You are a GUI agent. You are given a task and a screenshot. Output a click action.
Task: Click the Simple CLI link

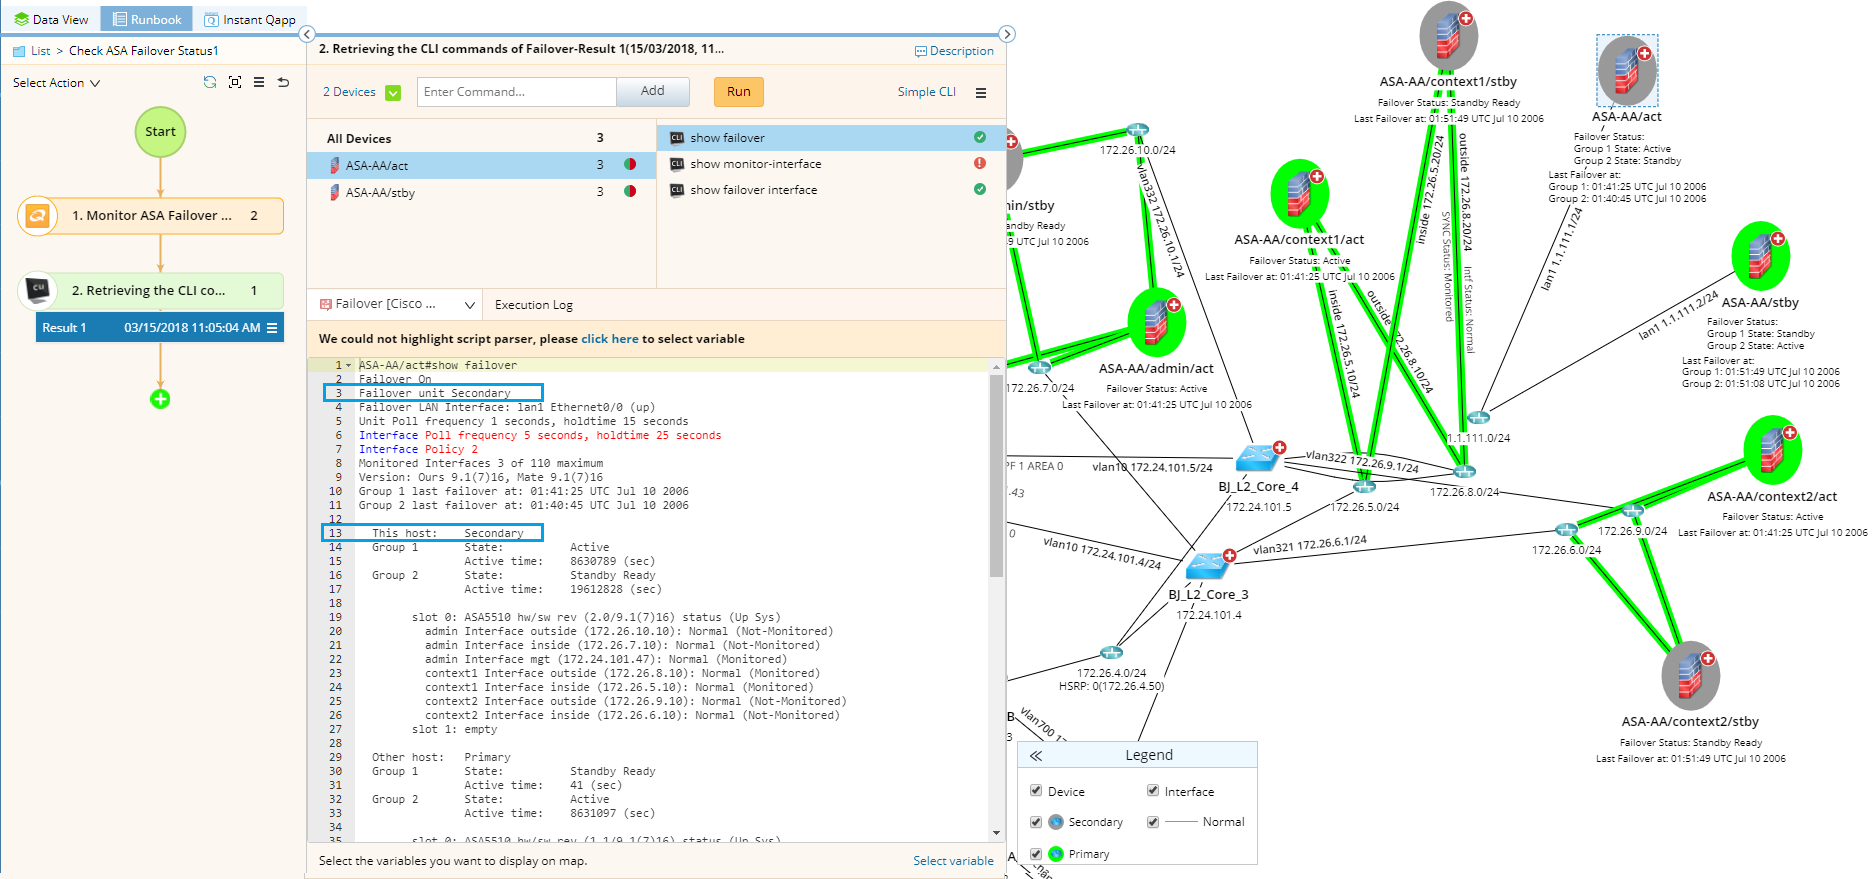(926, 92)
